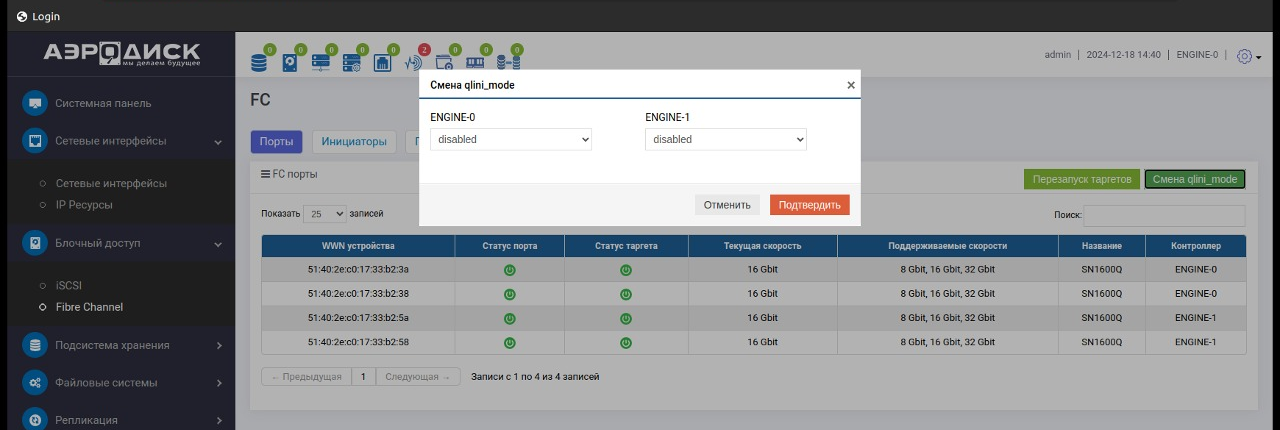Image resolution: width=1280 pixels, height=430 pixels.
Task: Open the server settings status icon
Action: pyautogui.click(x=352, y=62)
